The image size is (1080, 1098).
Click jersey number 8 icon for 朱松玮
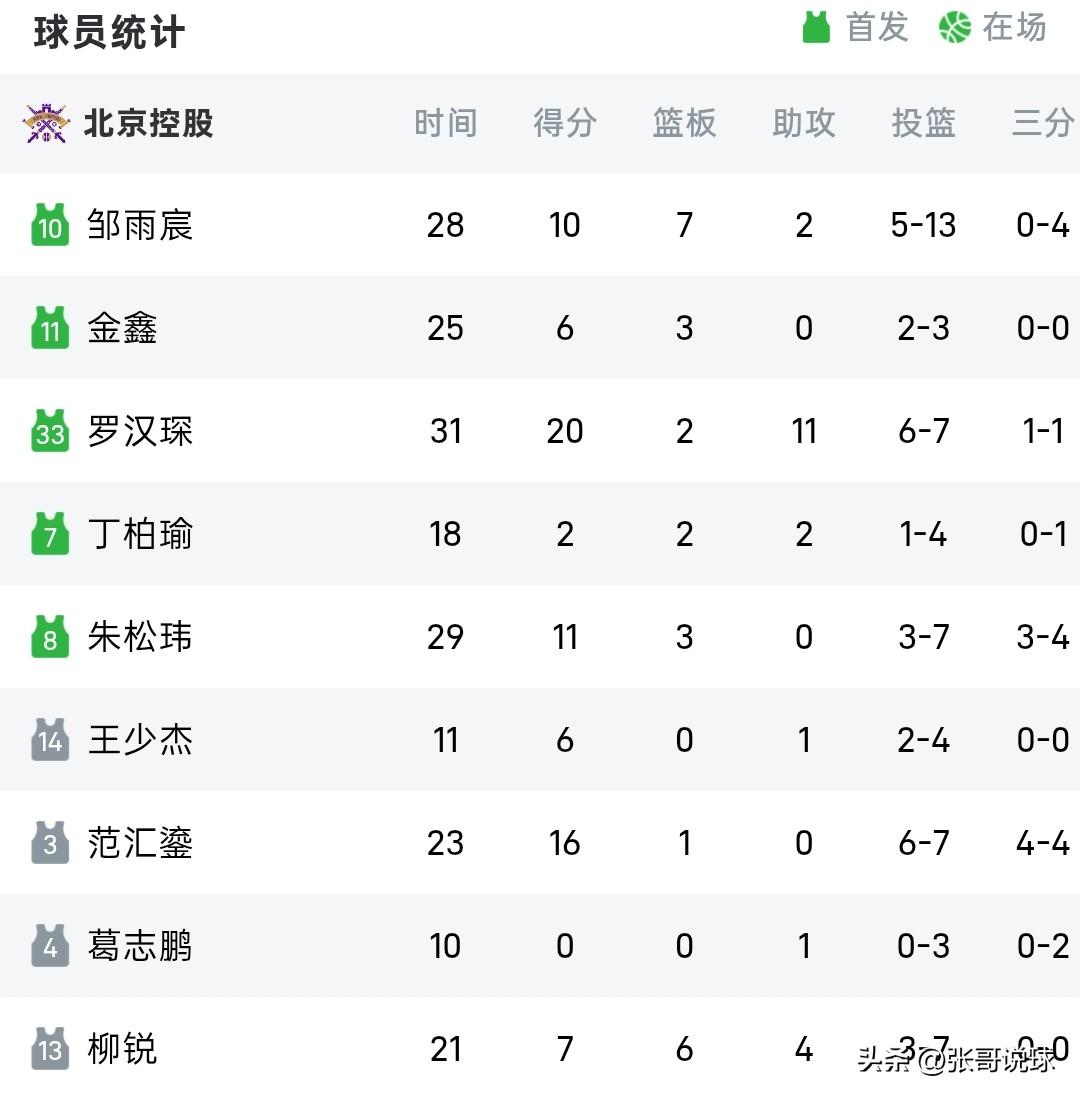(50, 637)
